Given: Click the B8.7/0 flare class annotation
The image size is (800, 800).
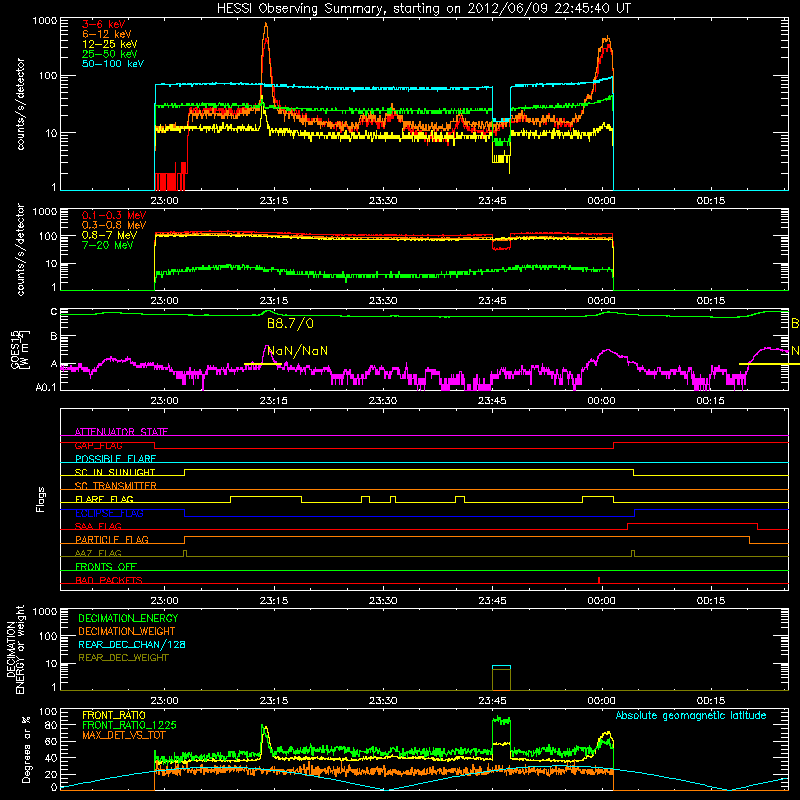Looking at the screenshot, I should [290, 323].
